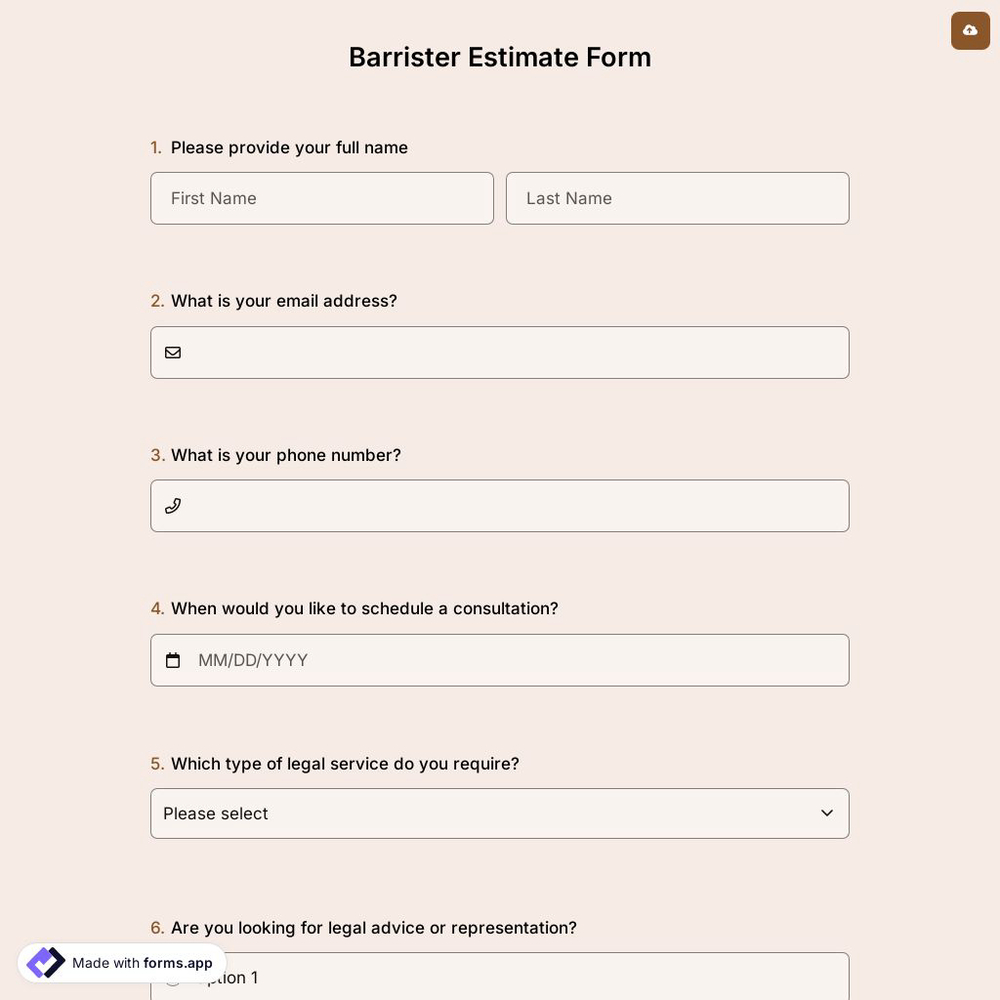This screenshot has width=1000, height=1000.
Task: Click the First Name input field
Action: pos(322,197)
